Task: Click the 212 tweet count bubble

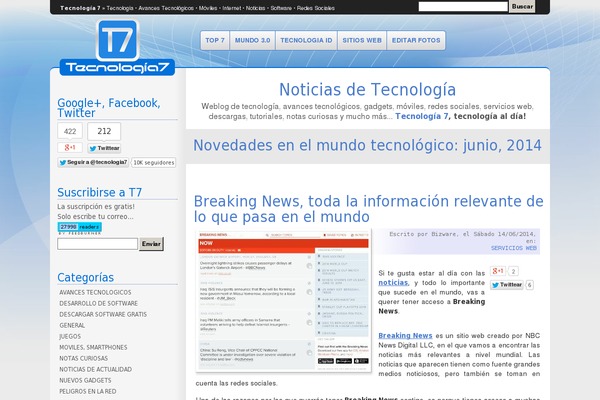Action: pos(104,131)
